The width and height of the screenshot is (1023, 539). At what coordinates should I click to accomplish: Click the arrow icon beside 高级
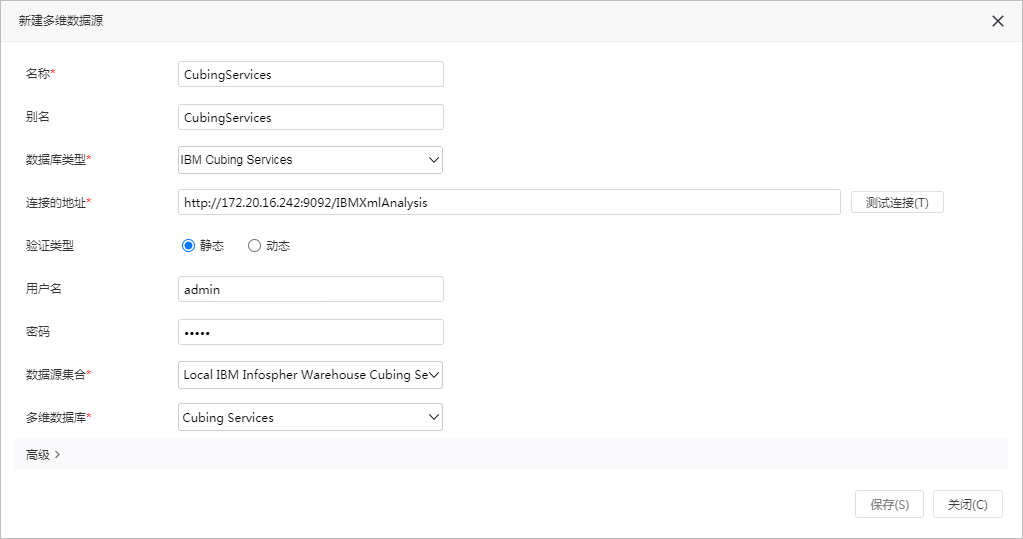(x=57, y=454)
